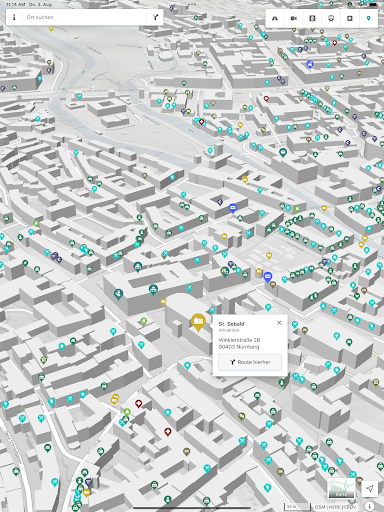Click the map scale bar
Viewport: 384px width, 512px height.
click(x=297, y=507)
